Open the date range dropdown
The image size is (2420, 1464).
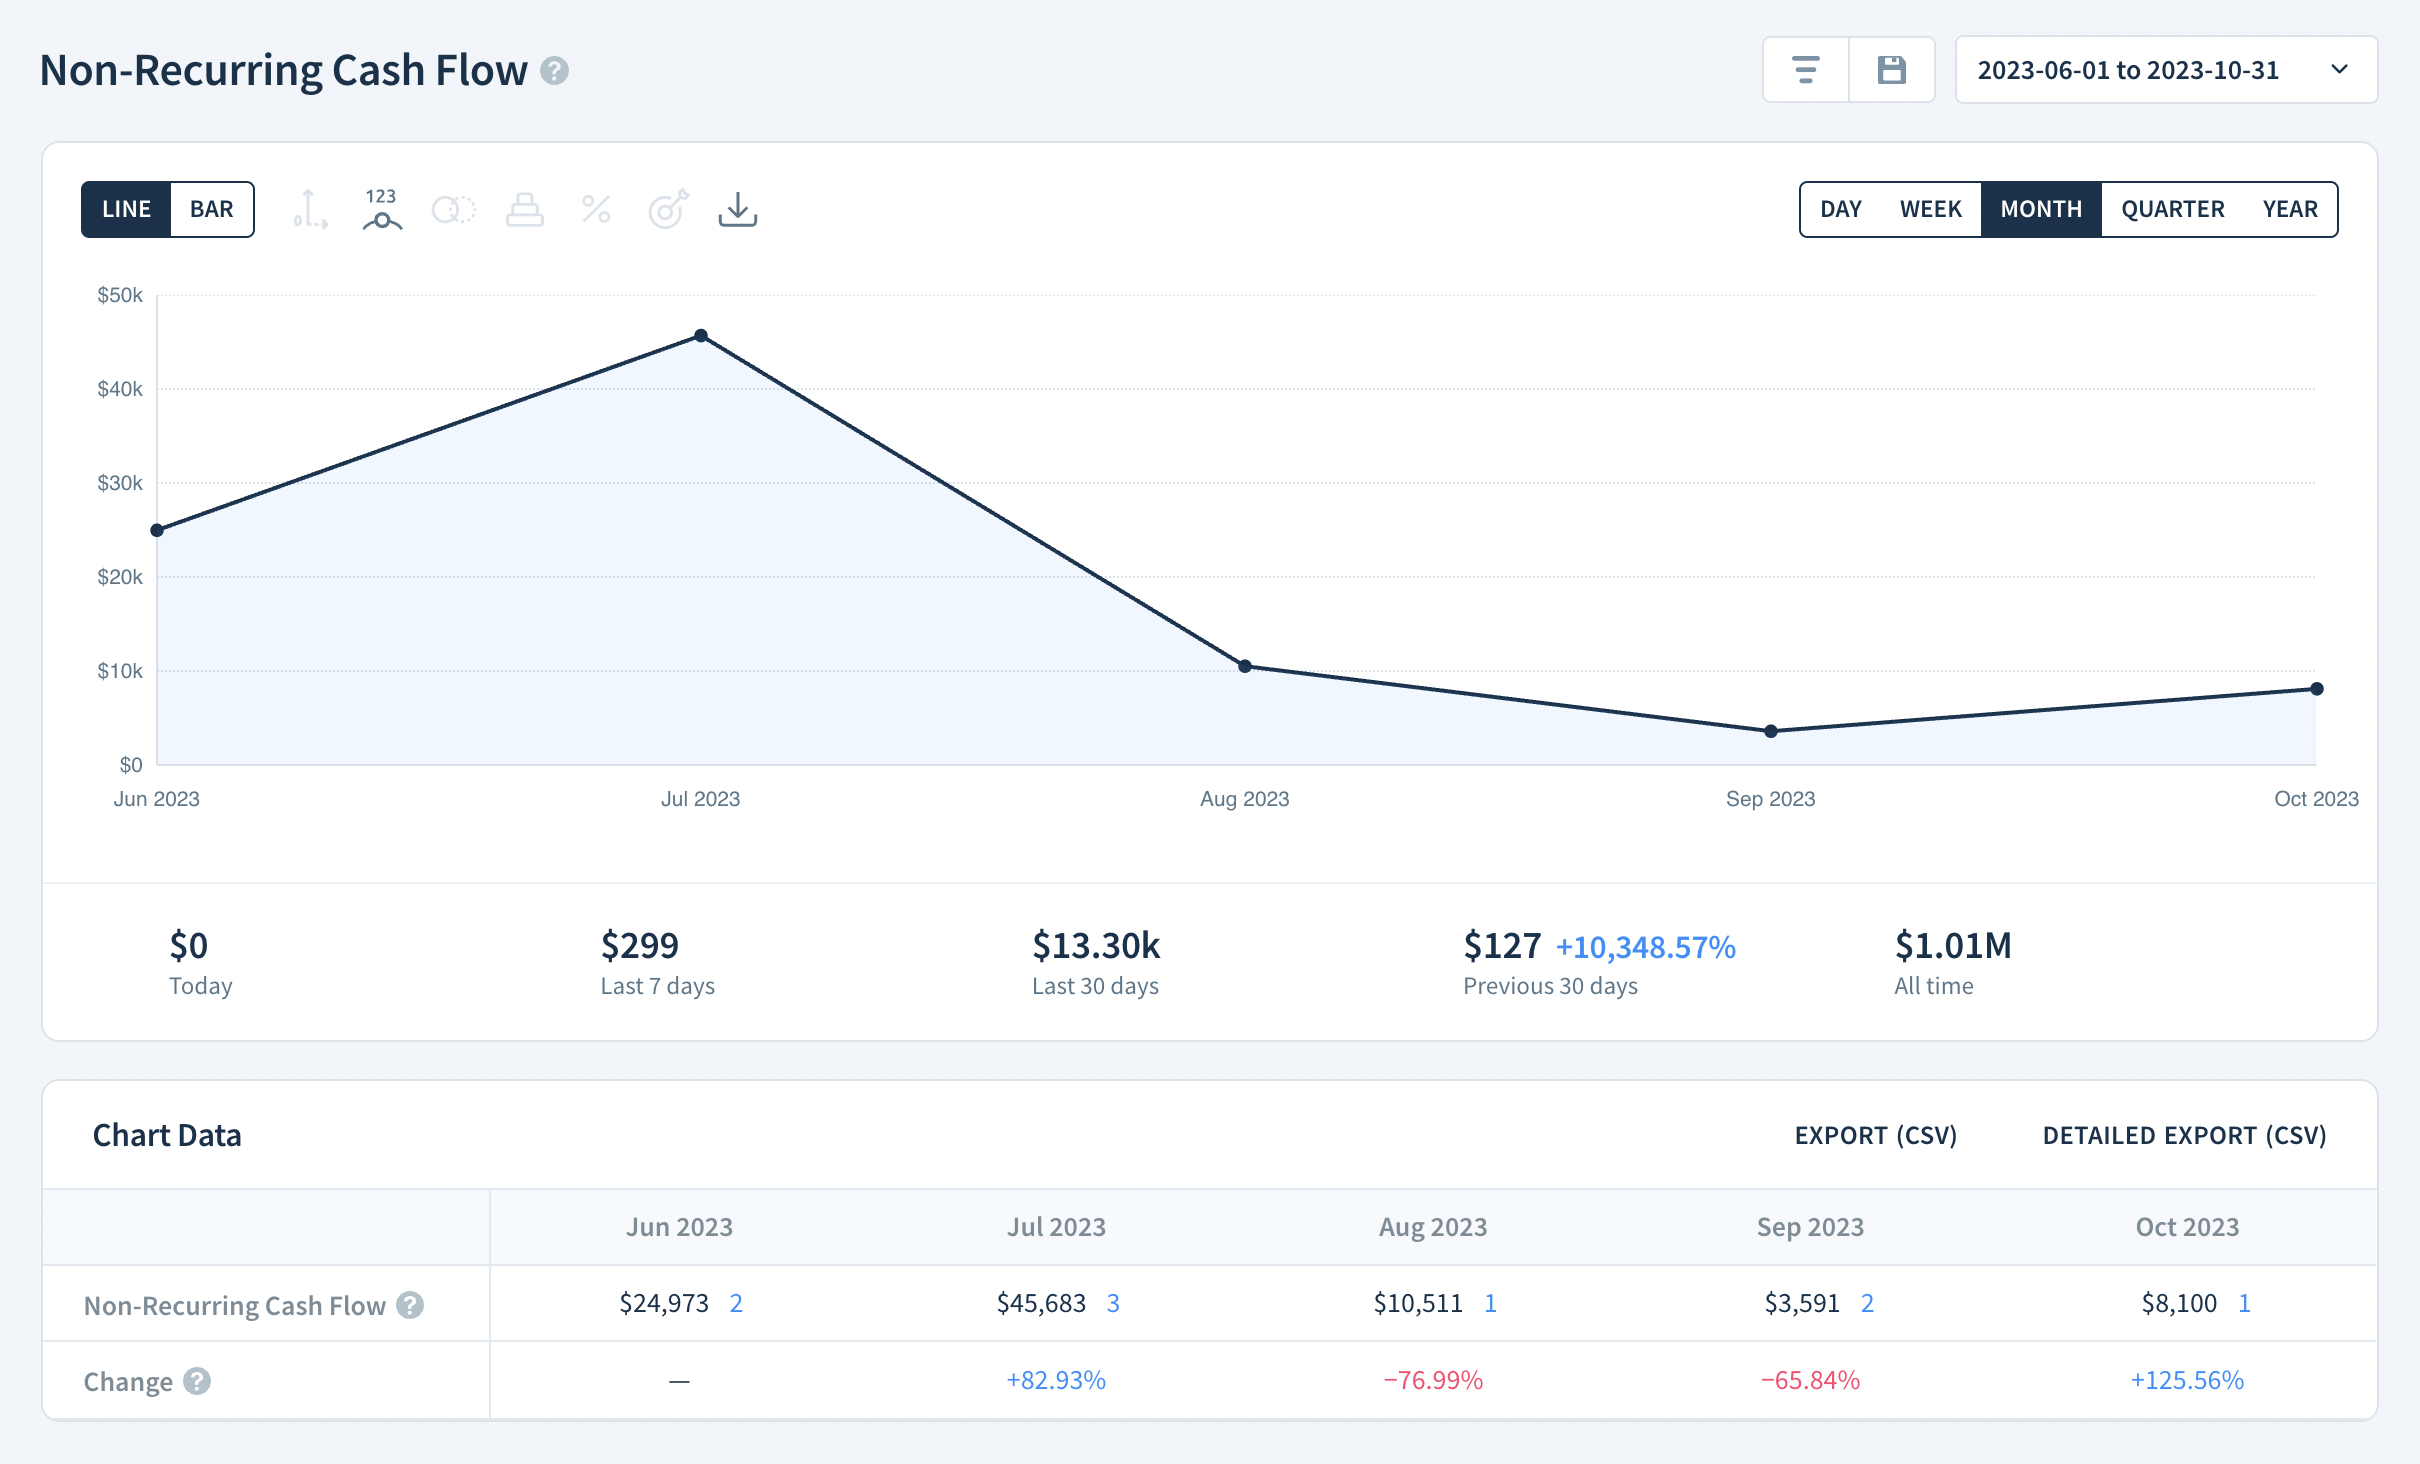point(2165,69)
